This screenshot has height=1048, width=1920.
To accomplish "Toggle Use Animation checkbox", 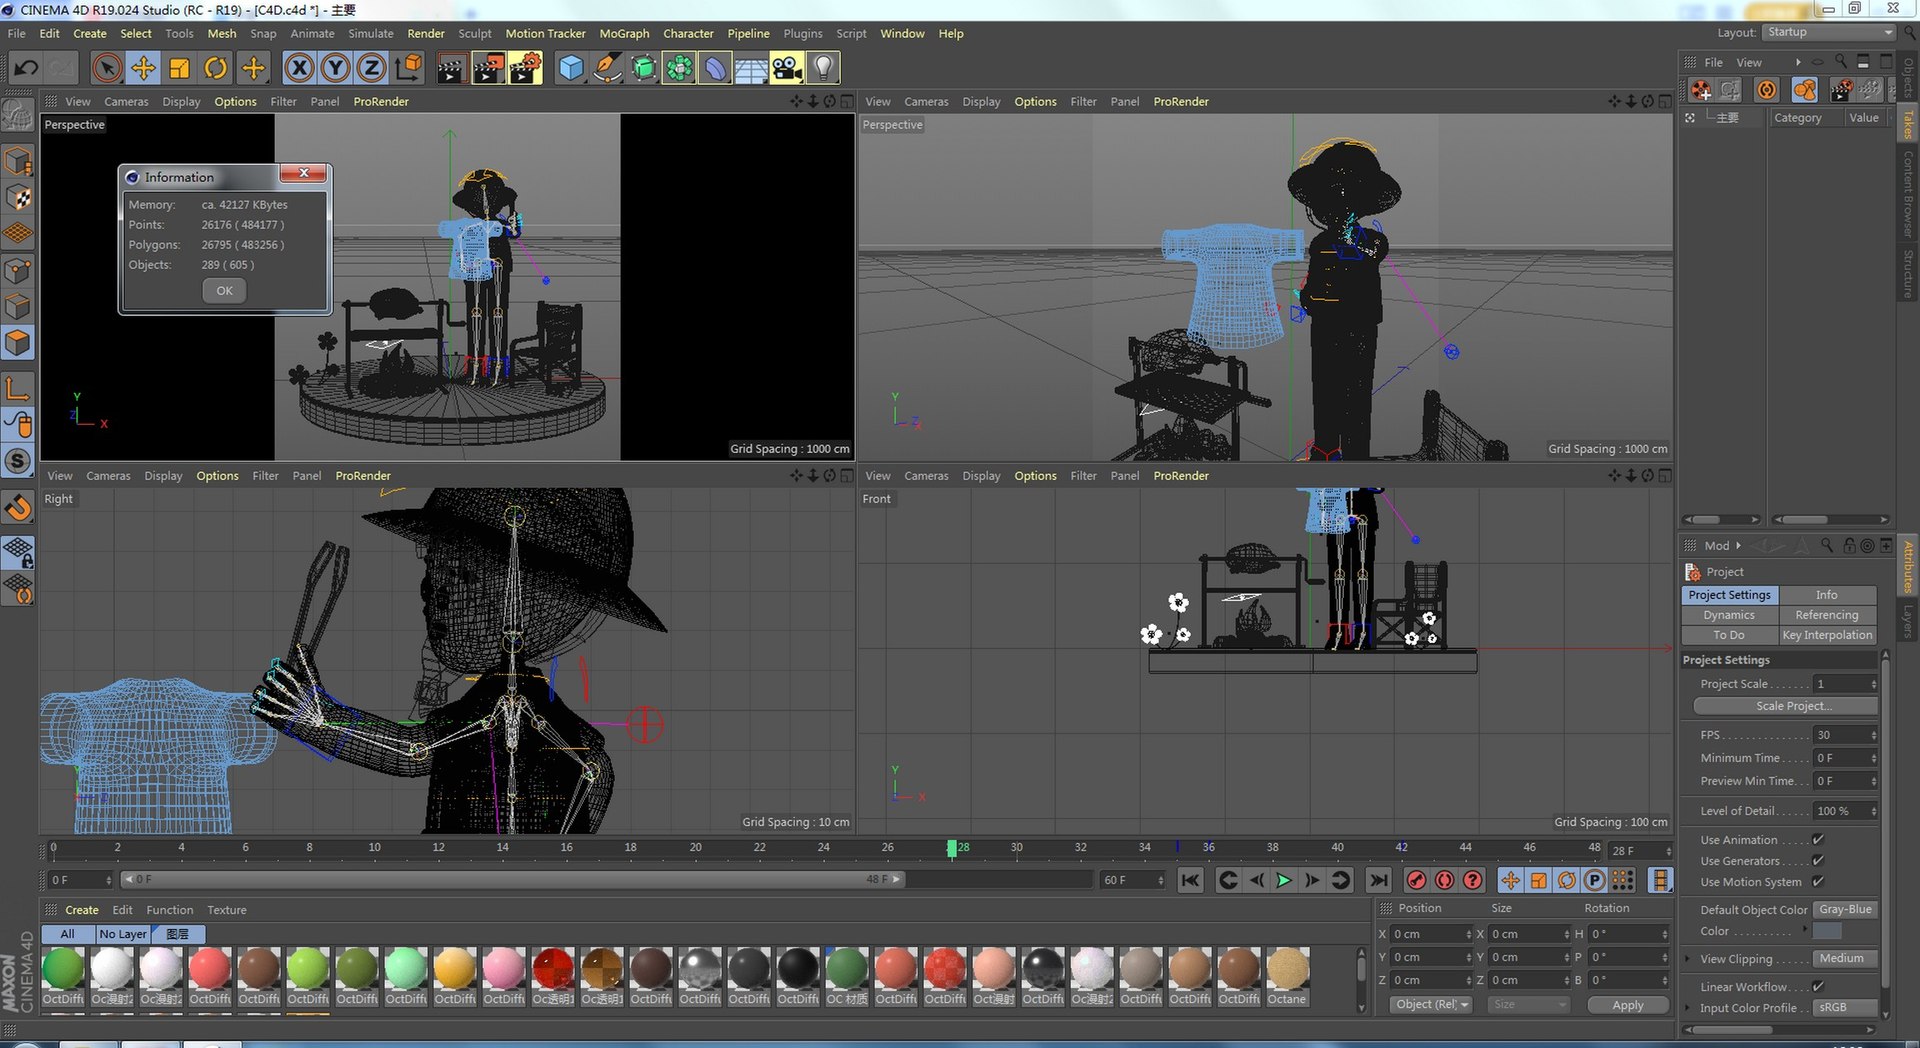I will click(x=1818, y=840).
